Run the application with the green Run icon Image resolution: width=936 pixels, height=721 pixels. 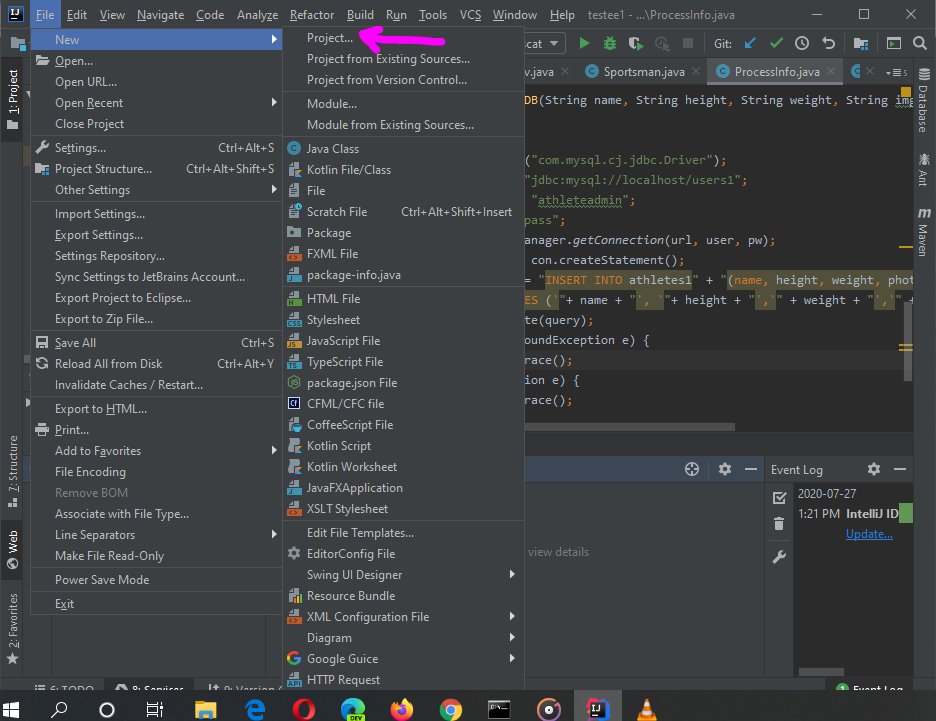(x=585, y=43)
